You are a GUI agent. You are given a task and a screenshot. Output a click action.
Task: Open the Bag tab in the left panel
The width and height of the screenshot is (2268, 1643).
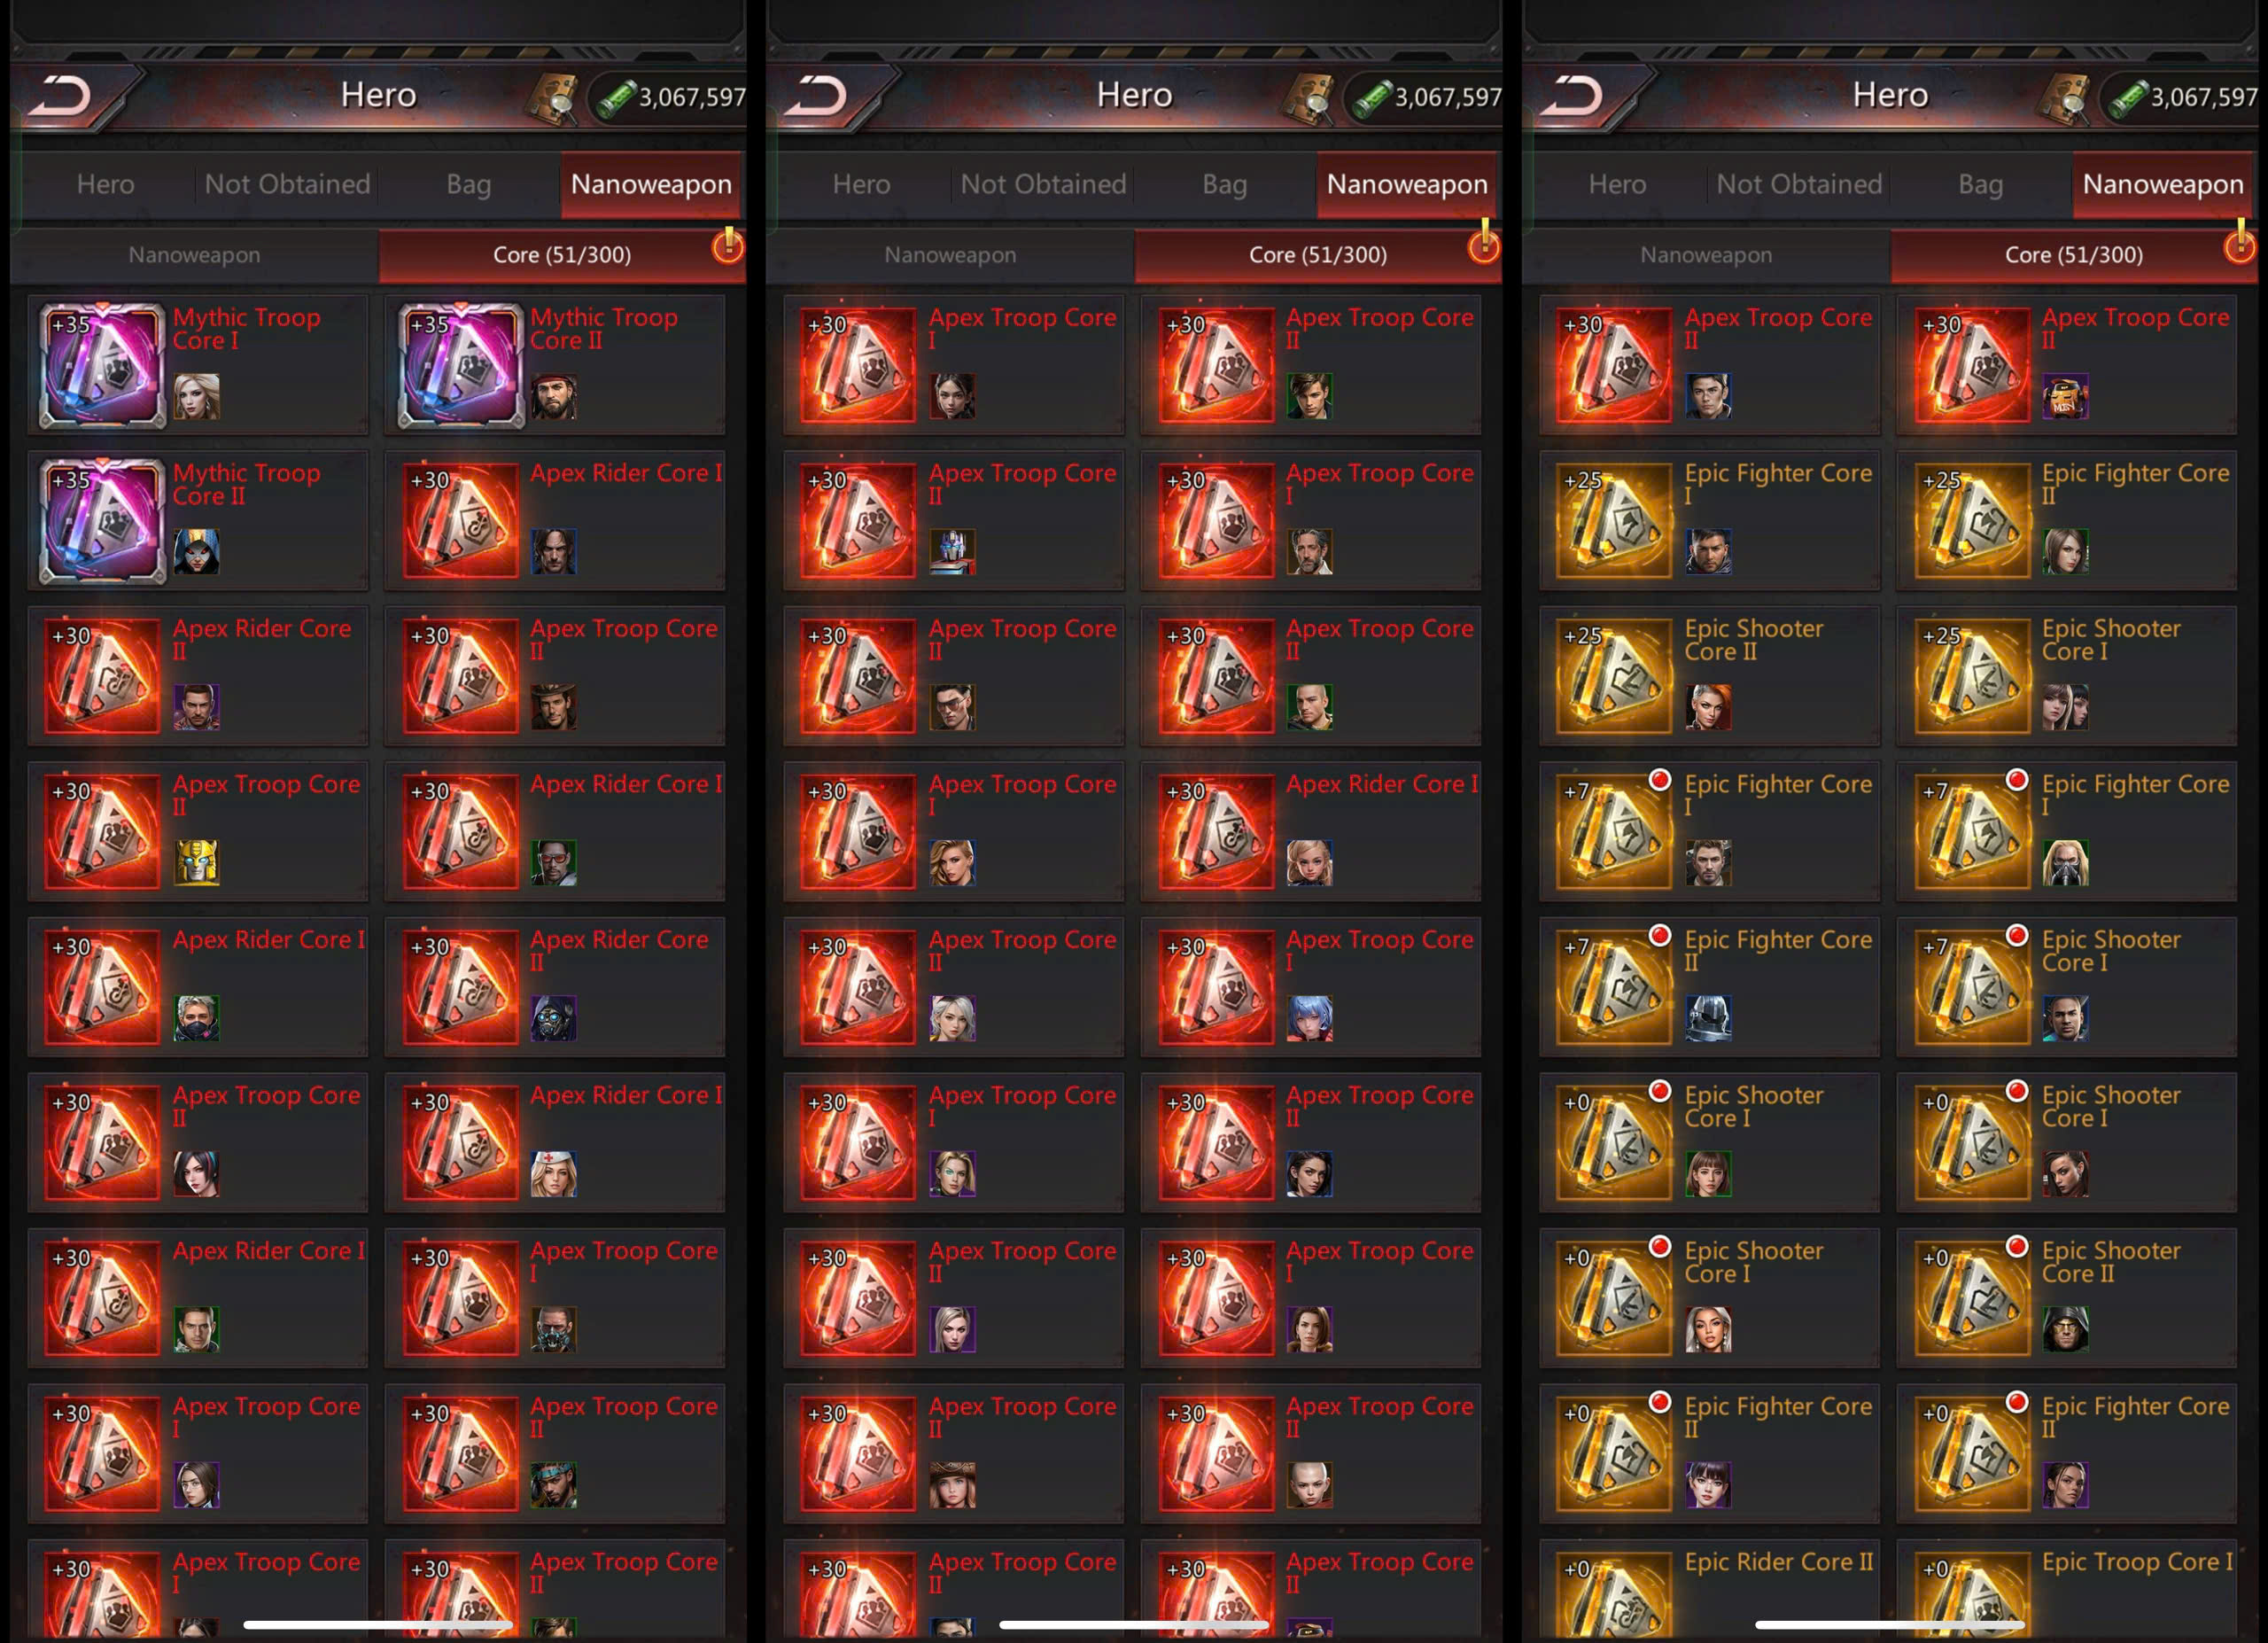pos(468,184)
